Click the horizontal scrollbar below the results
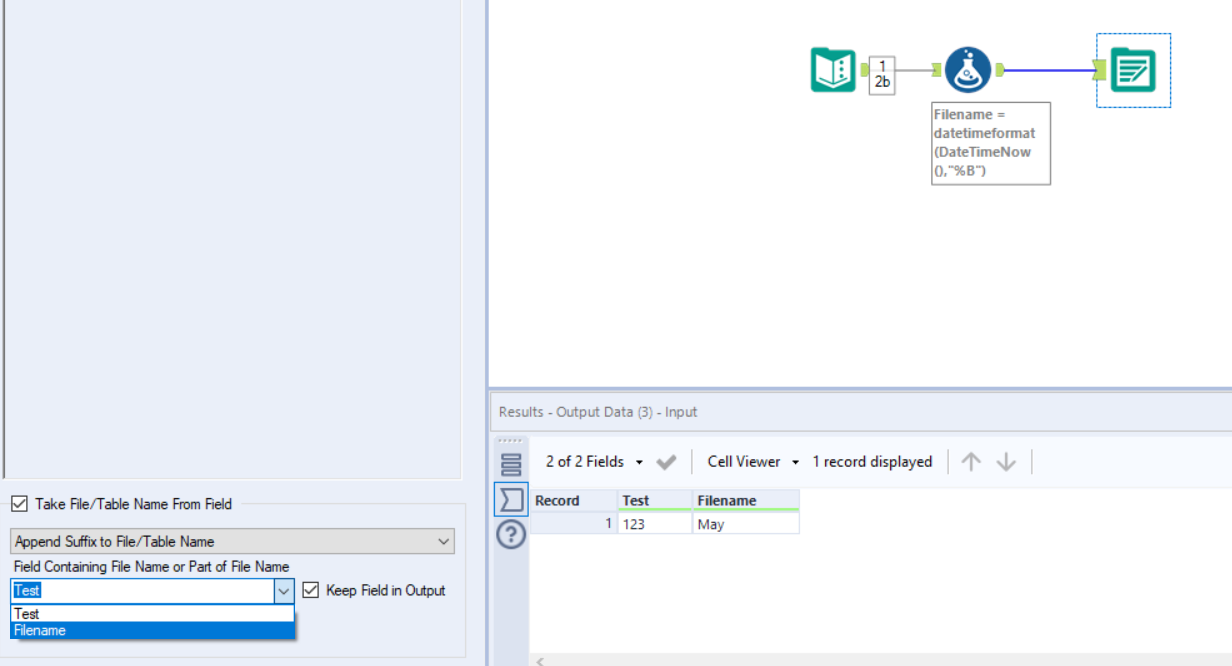This screenshot has height=666, width=1232. (800, 661)
